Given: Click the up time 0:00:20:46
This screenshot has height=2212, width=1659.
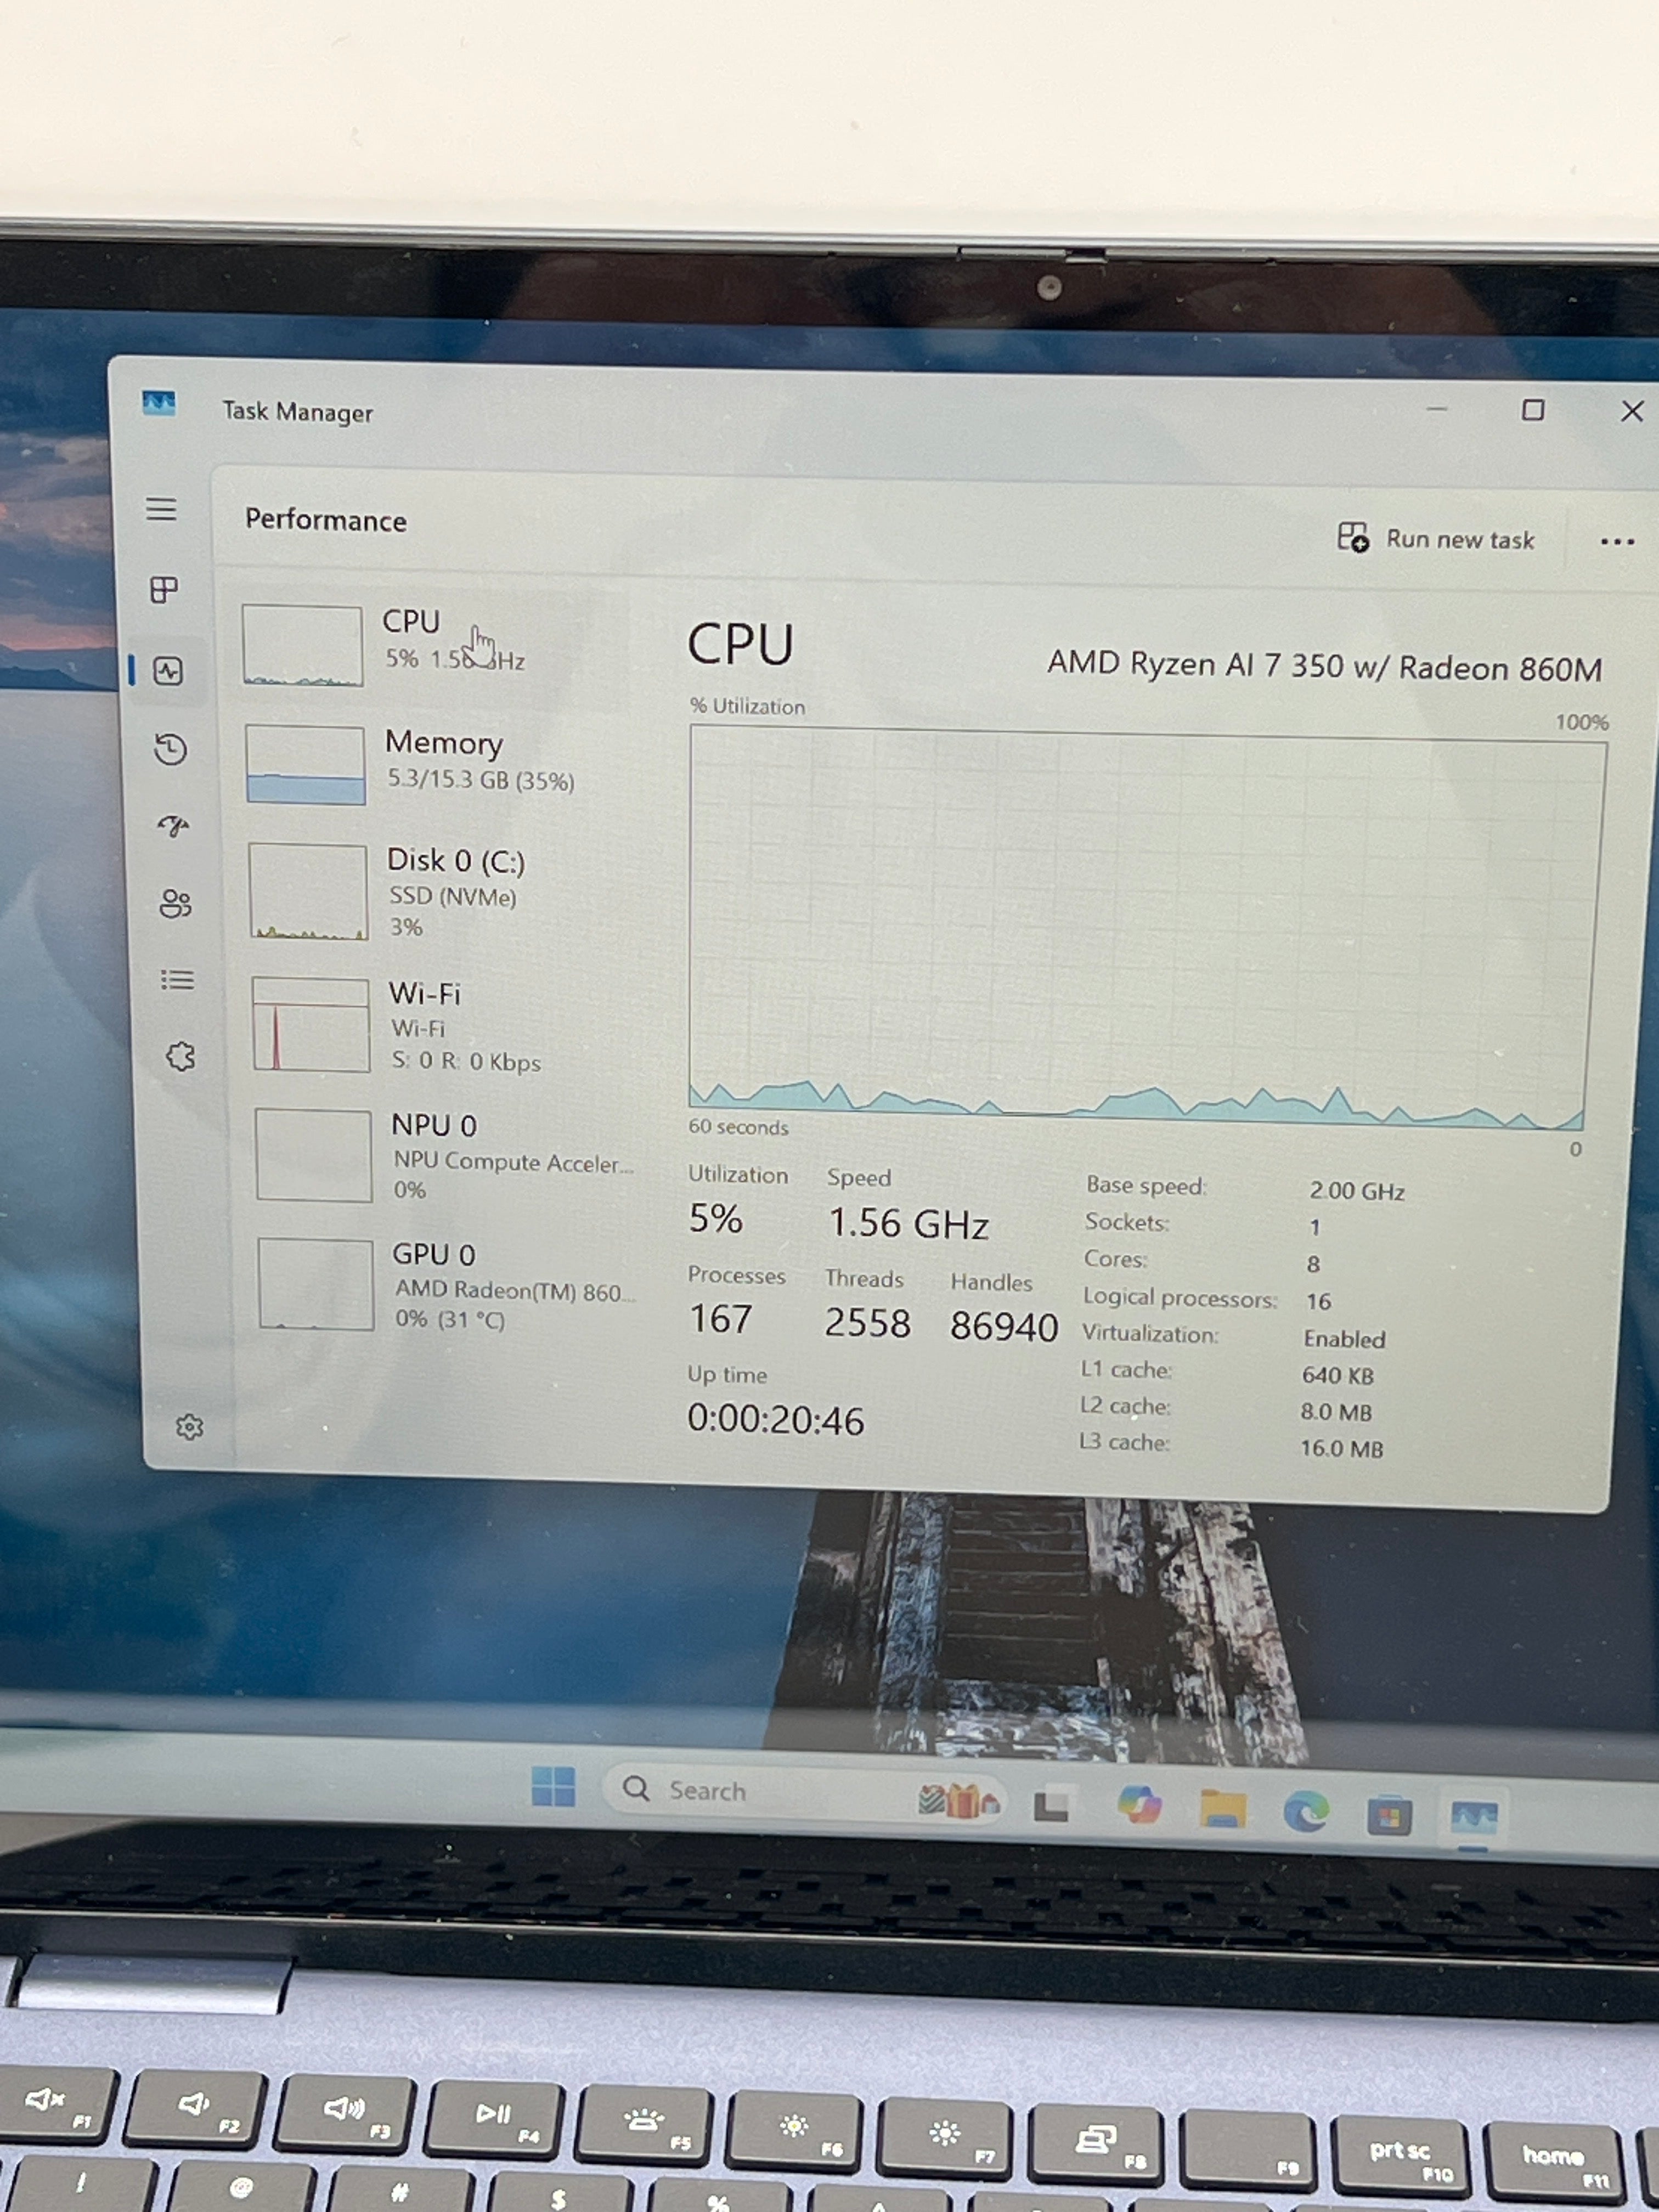Looking at the screenshot, I should [775, 1420].
